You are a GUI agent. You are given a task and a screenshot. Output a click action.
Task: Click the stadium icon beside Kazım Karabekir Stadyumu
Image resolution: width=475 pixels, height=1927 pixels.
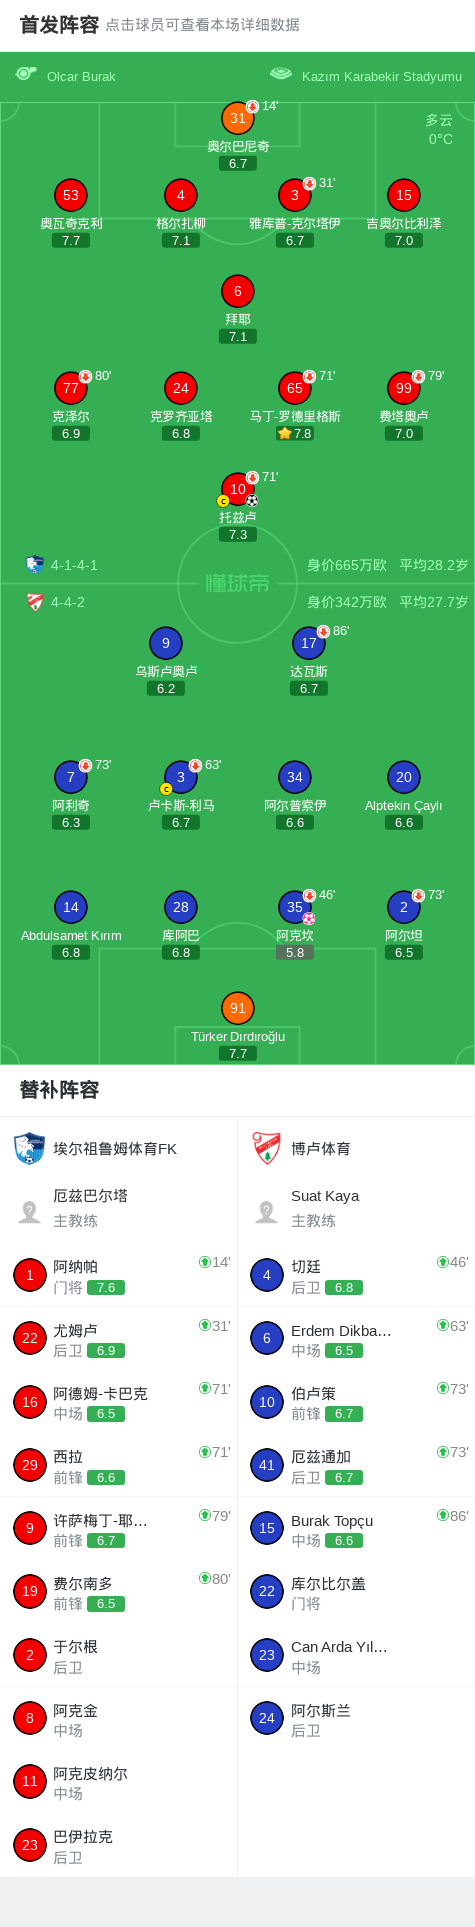281,73
